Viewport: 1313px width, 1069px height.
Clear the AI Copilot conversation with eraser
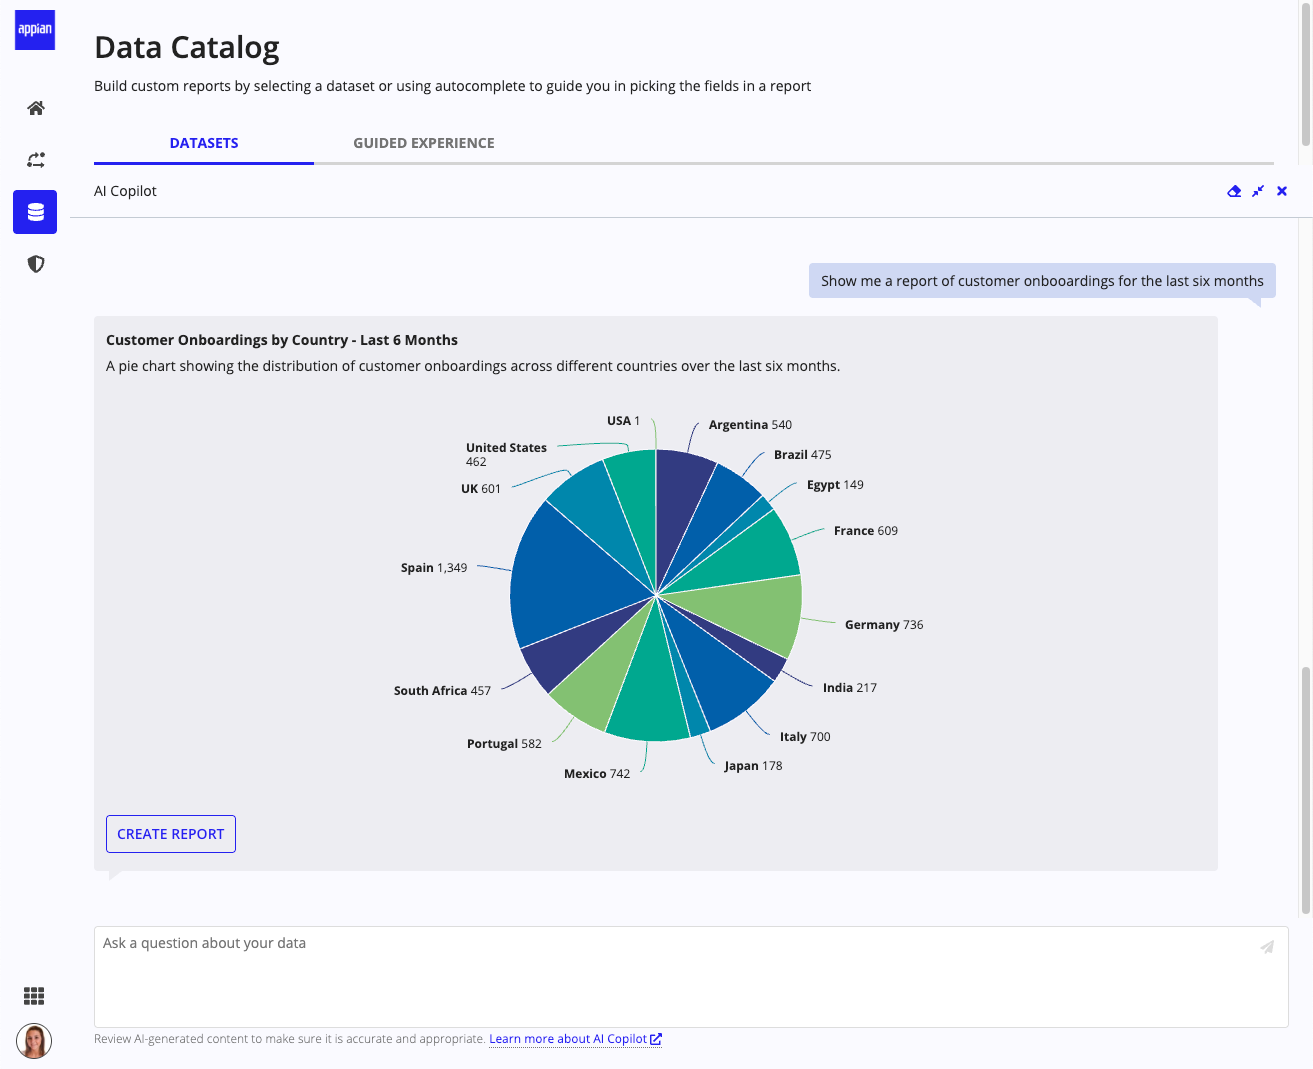pyautogui.click(x=1234, y=191)
